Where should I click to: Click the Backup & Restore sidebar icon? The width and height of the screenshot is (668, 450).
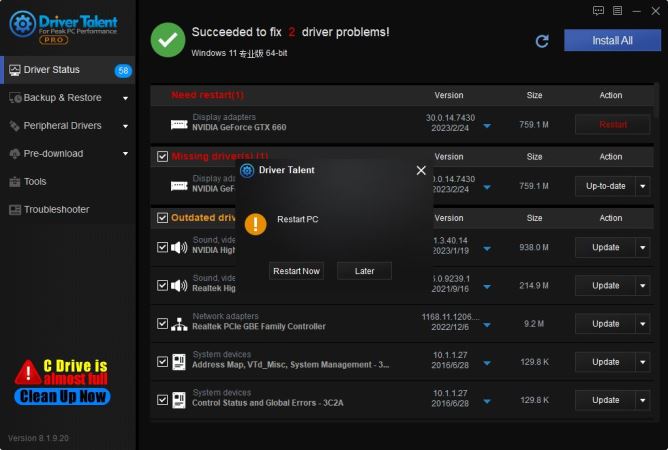15,98
